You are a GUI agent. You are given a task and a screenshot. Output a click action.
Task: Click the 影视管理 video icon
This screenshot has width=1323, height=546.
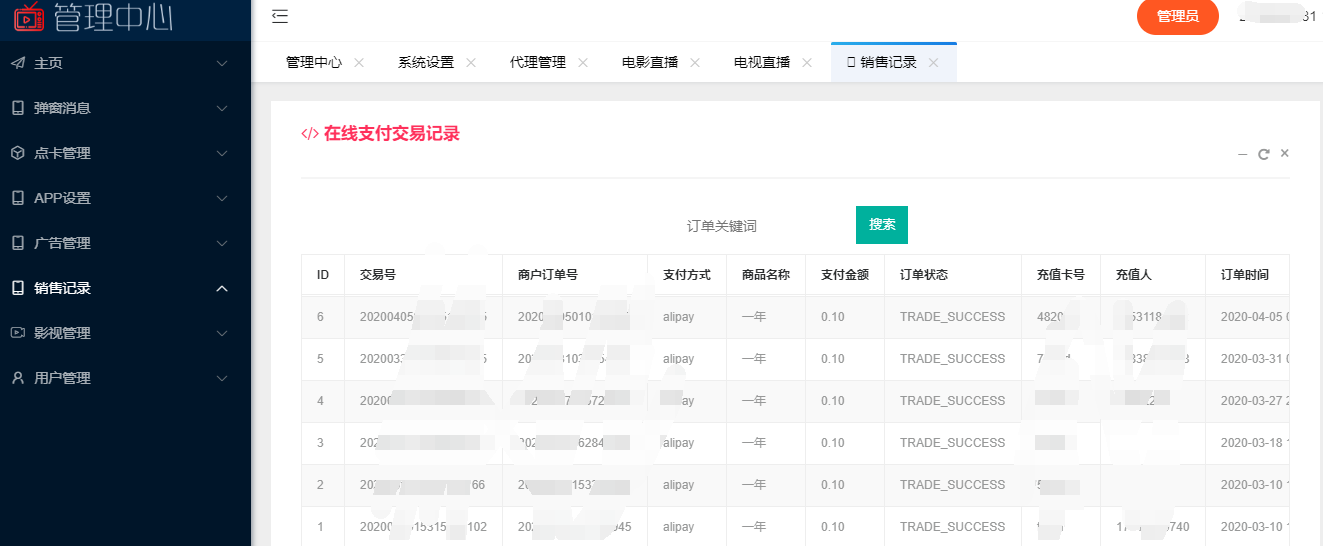18,333
